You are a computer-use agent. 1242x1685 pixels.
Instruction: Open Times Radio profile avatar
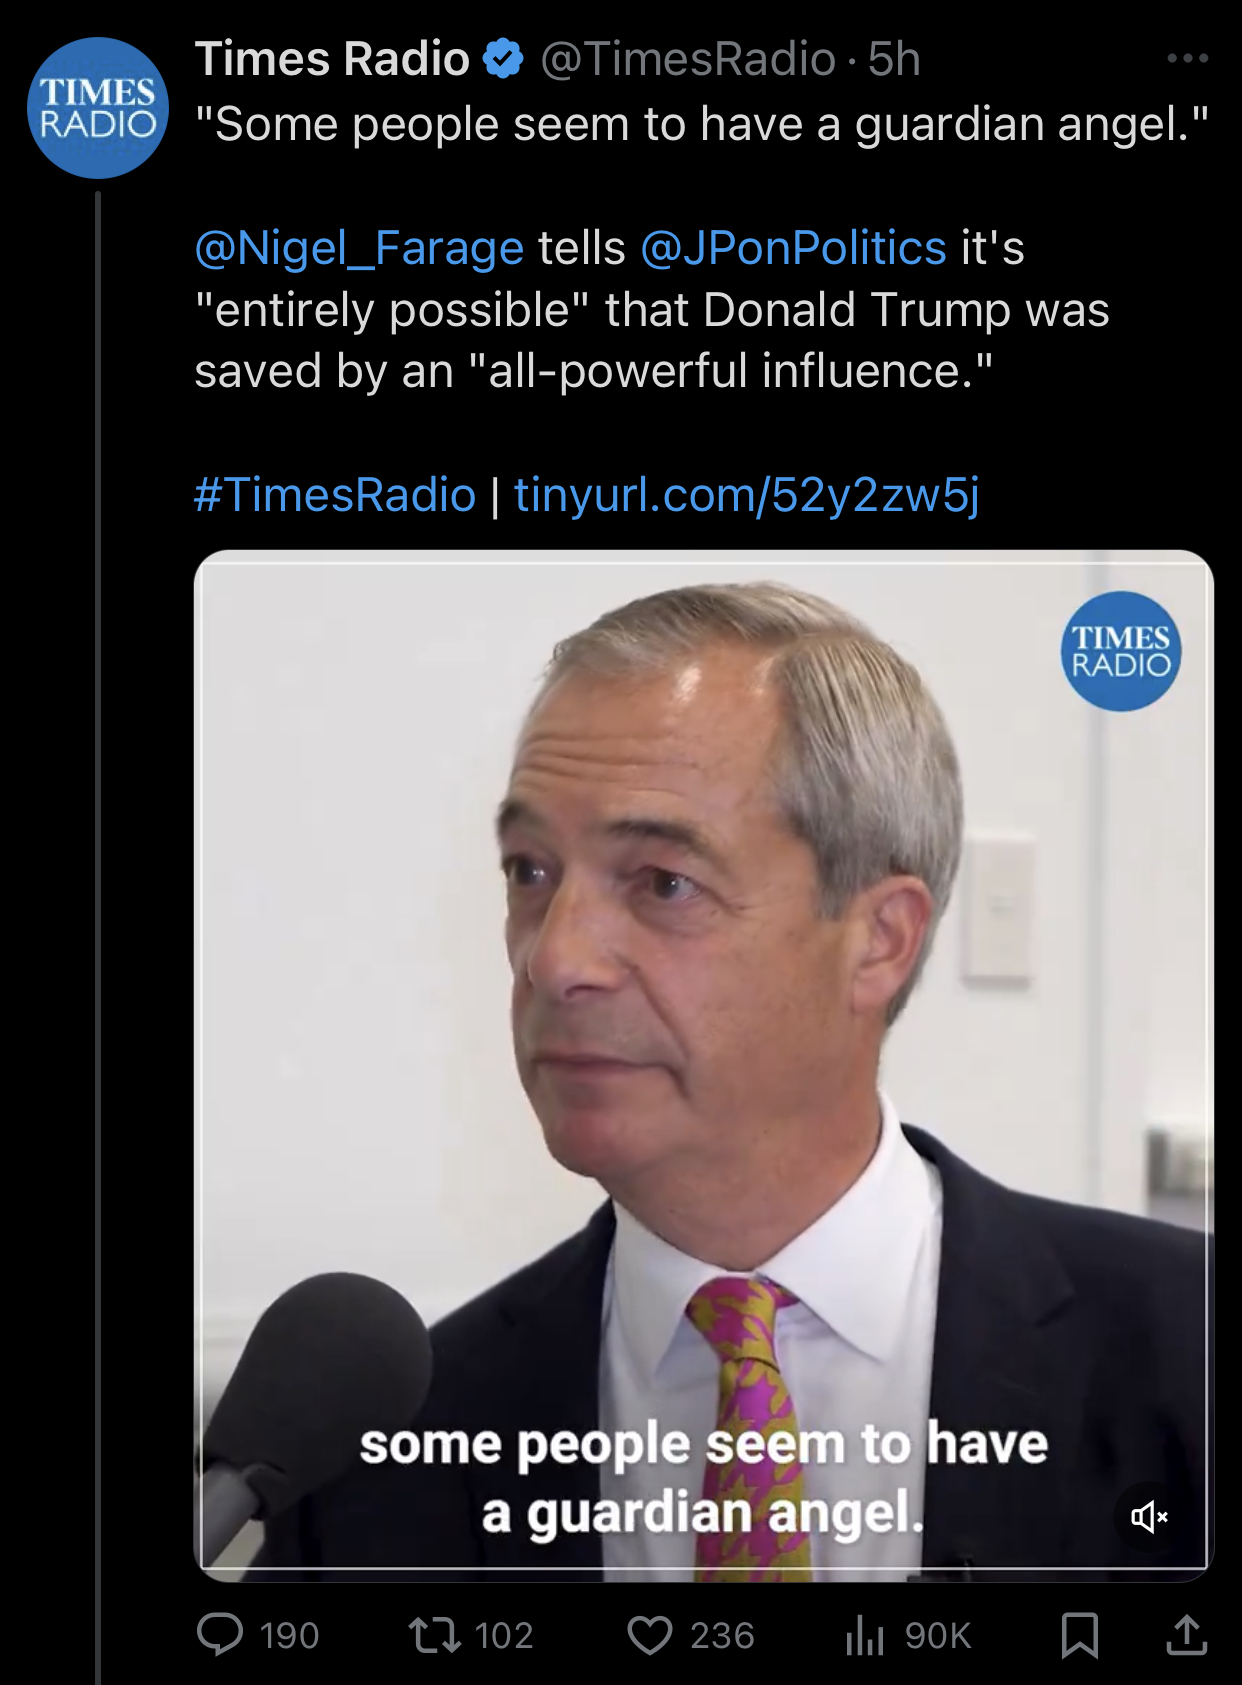tap(98, 108)
